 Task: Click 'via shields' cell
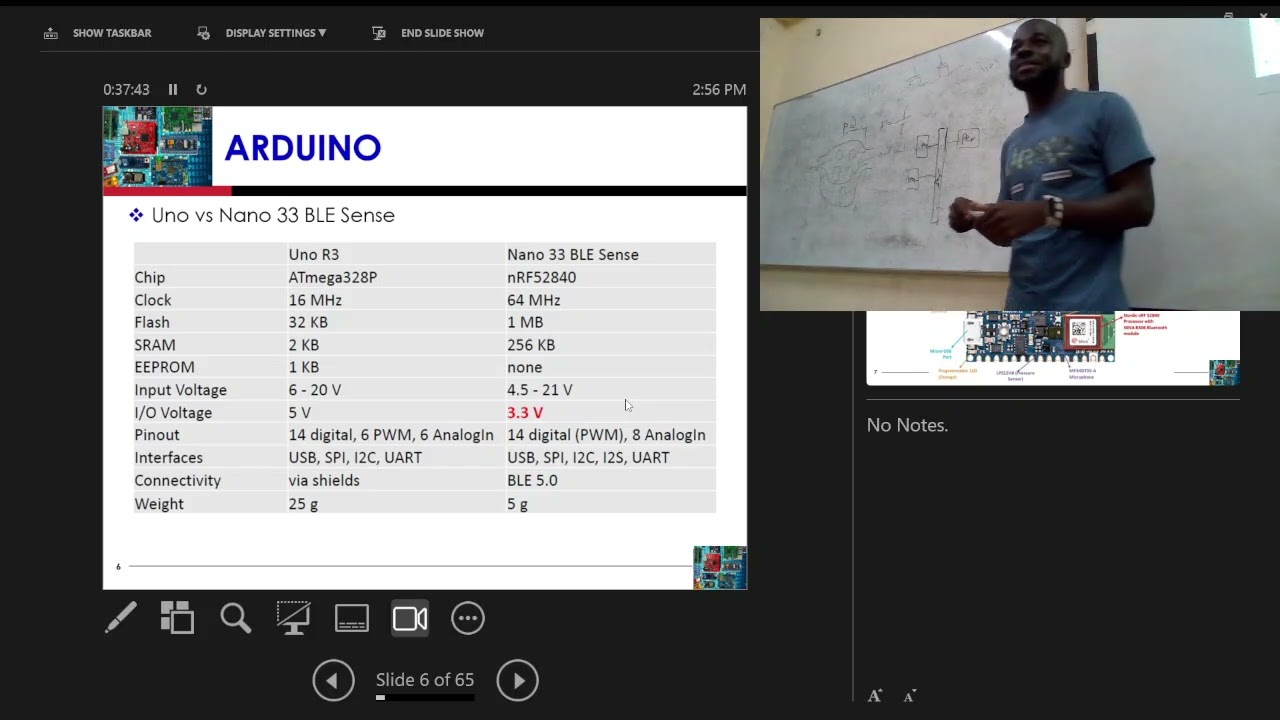pyautogui.click(x=324, y=480)
